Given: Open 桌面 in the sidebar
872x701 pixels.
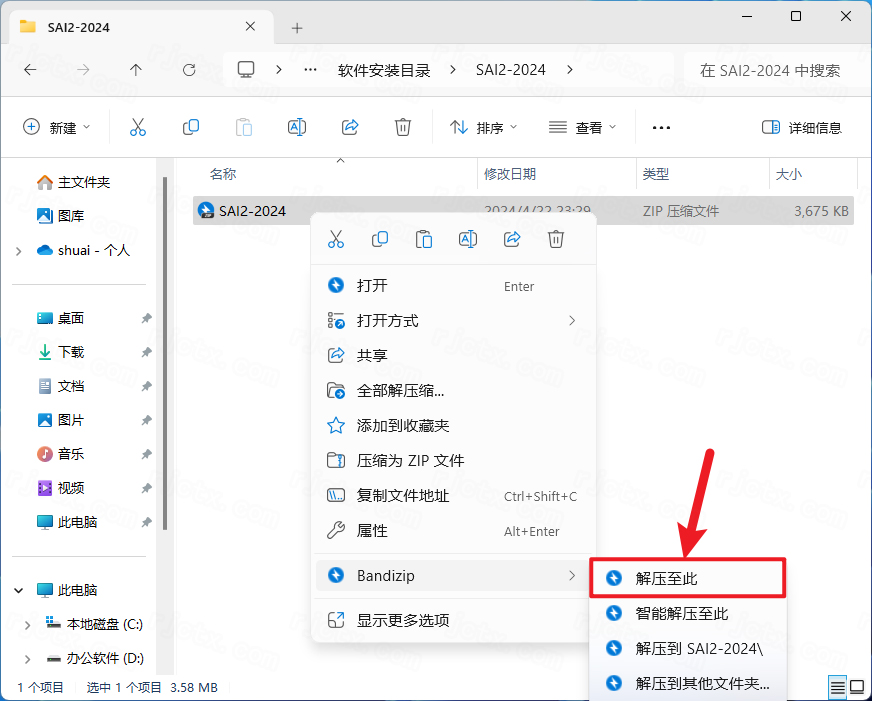Looking at the screenshot, I should click(60, 319).
